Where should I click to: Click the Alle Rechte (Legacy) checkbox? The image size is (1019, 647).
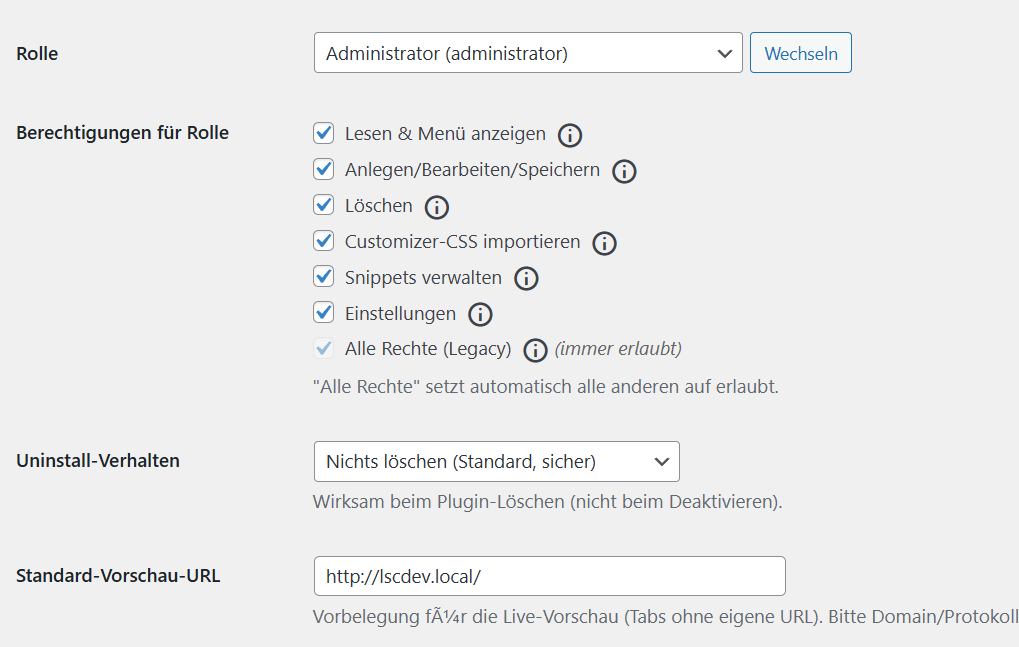[323, 349]
